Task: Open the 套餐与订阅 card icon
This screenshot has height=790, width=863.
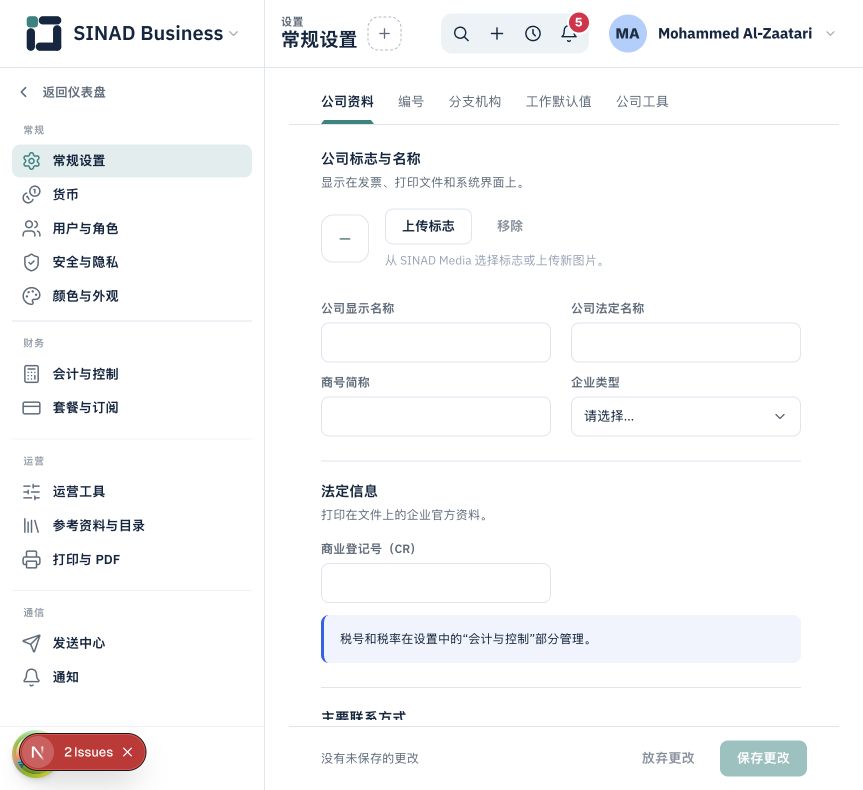Action: 31,408
